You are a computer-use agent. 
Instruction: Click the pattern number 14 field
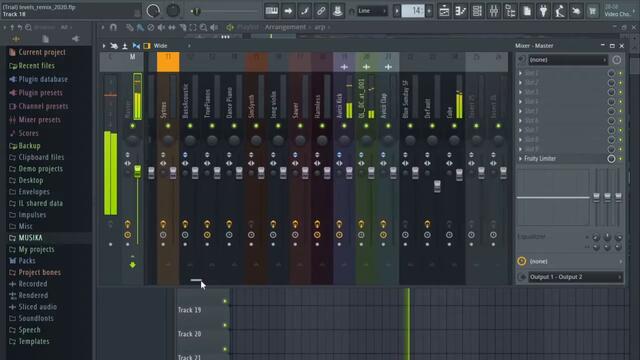tap(413, 11)
